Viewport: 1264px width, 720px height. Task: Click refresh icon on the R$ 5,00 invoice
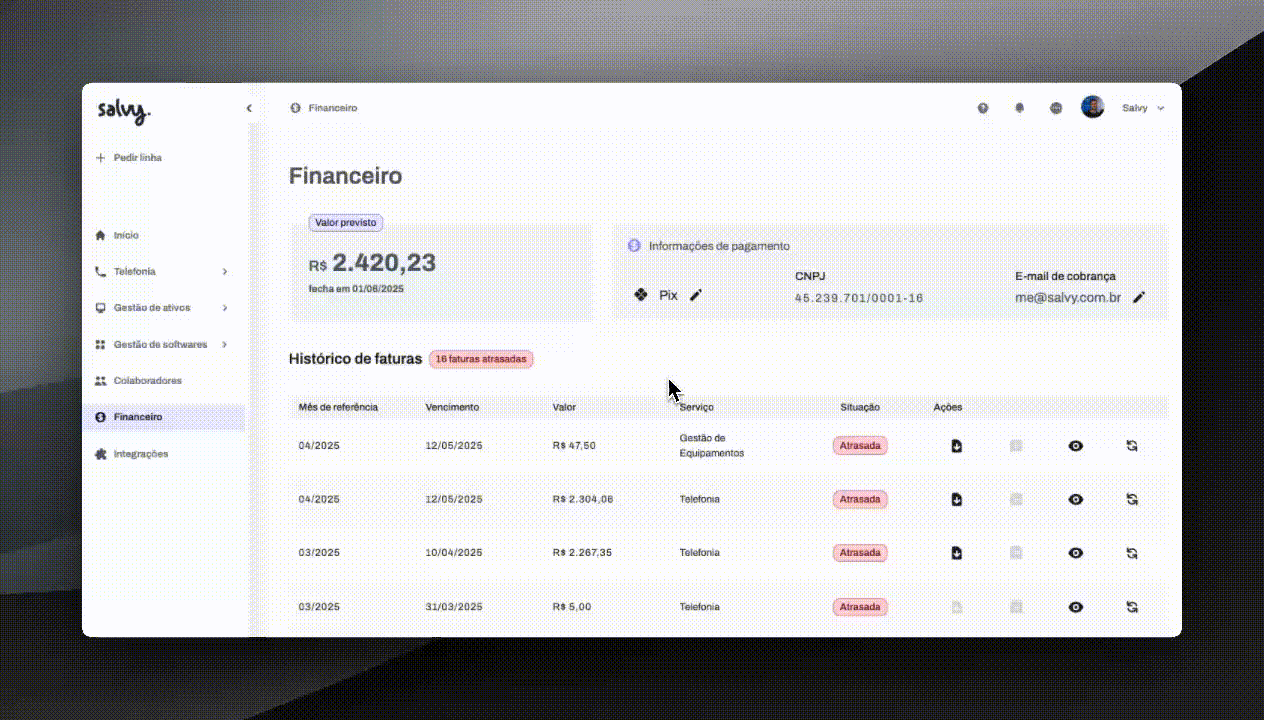click(x=1132, y=607)
